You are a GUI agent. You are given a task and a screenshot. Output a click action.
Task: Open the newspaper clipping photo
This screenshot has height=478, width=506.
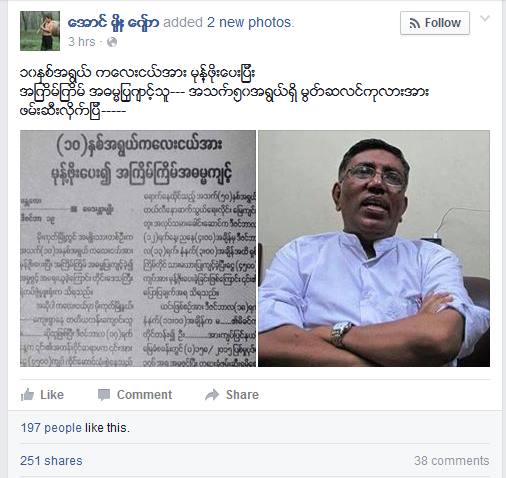[x=138, y=248]
